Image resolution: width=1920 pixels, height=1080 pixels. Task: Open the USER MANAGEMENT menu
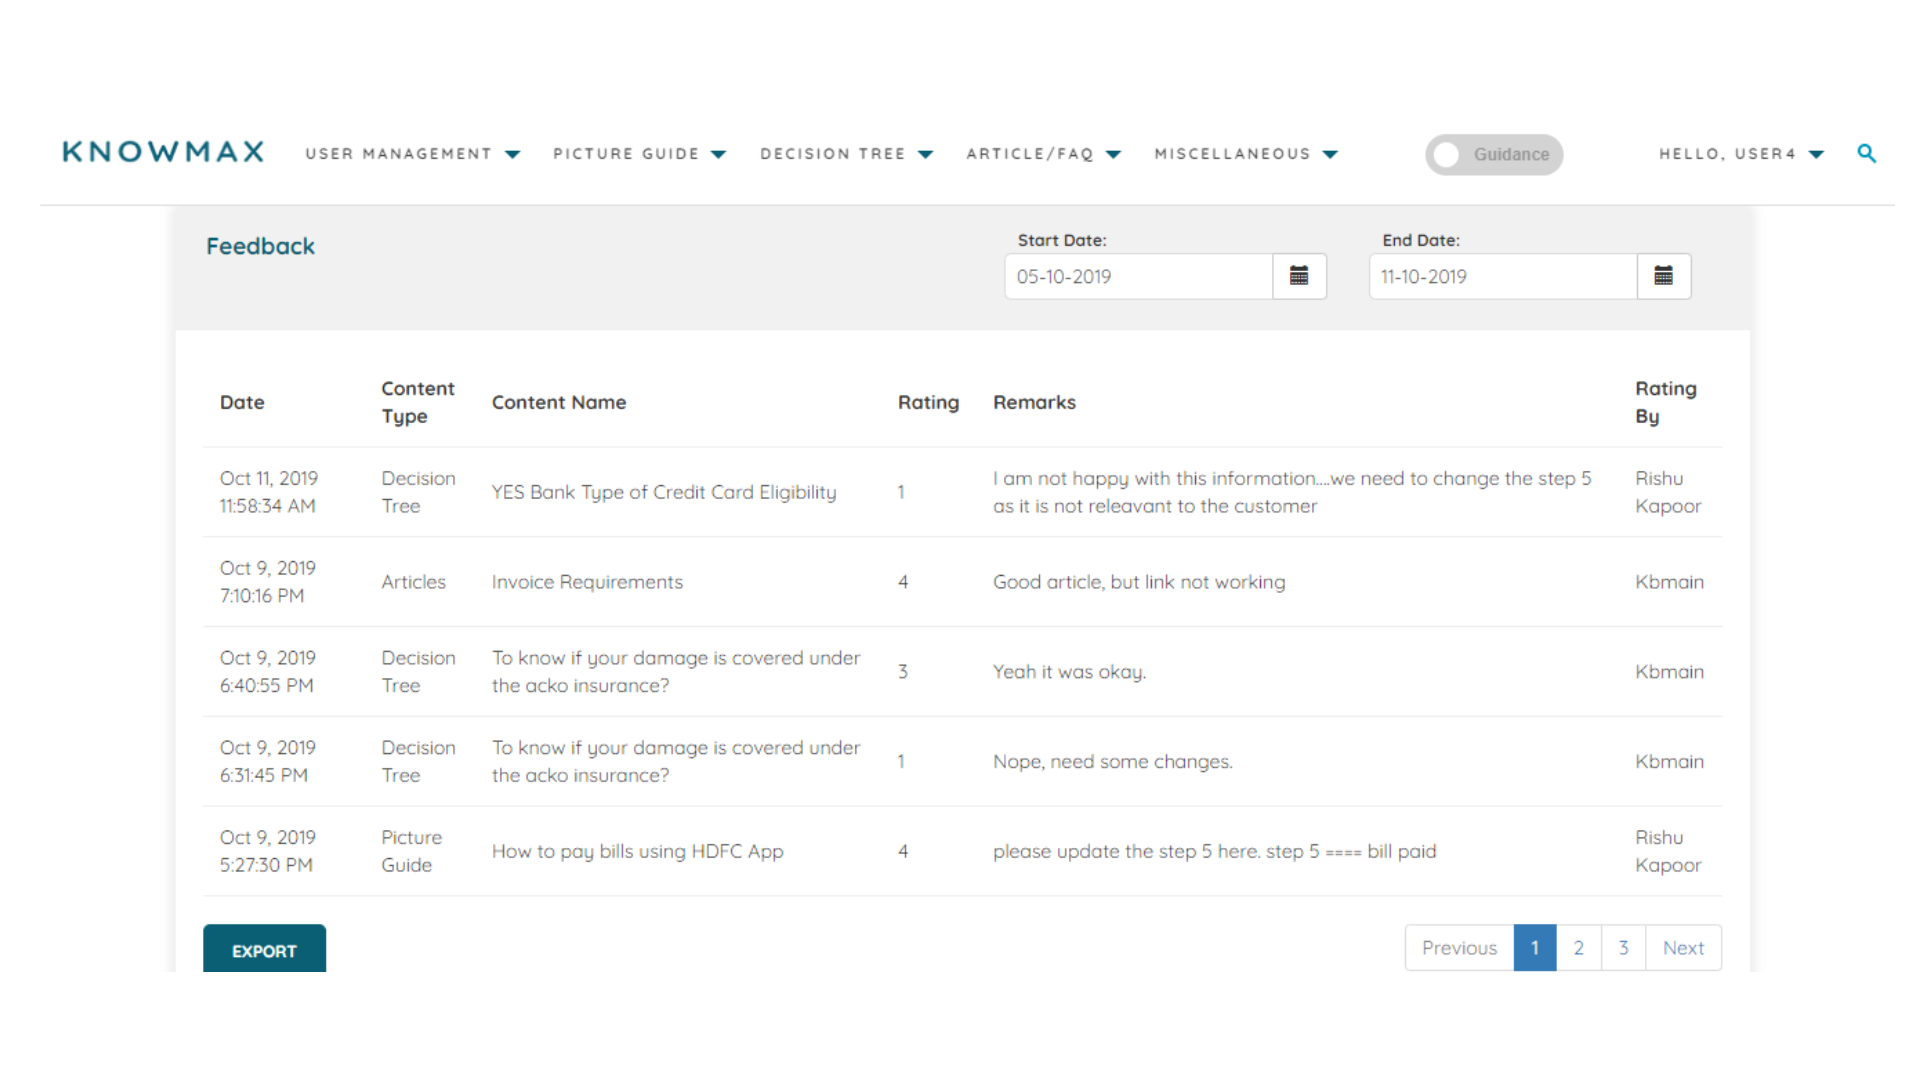399,154
